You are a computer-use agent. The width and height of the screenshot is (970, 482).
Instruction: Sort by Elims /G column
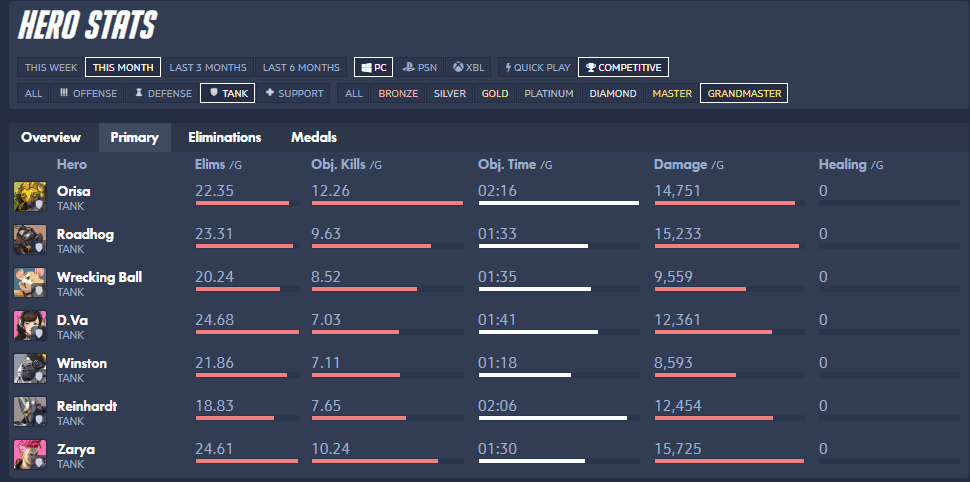(216, 165)
